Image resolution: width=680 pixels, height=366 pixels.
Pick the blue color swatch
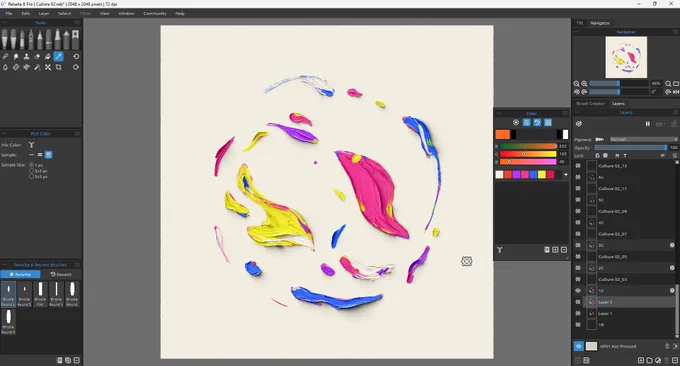(x=533, y=174)
